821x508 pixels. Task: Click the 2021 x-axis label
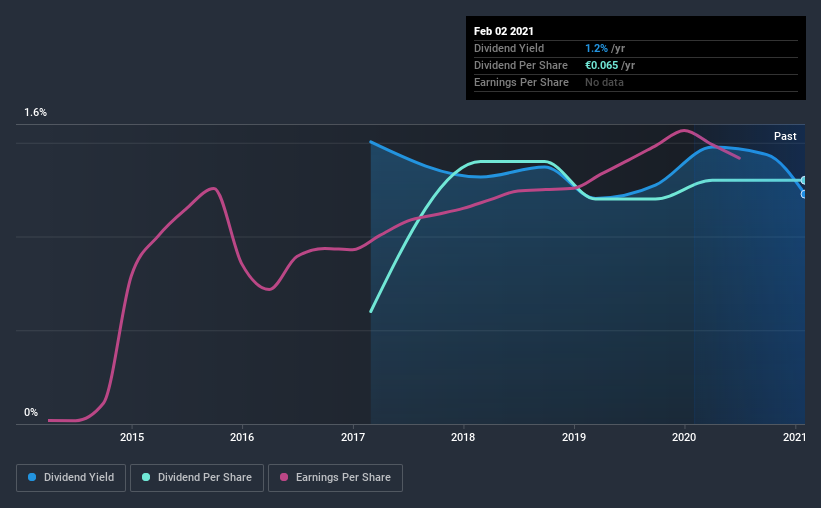pyautogui.click(x=794, y=437)
